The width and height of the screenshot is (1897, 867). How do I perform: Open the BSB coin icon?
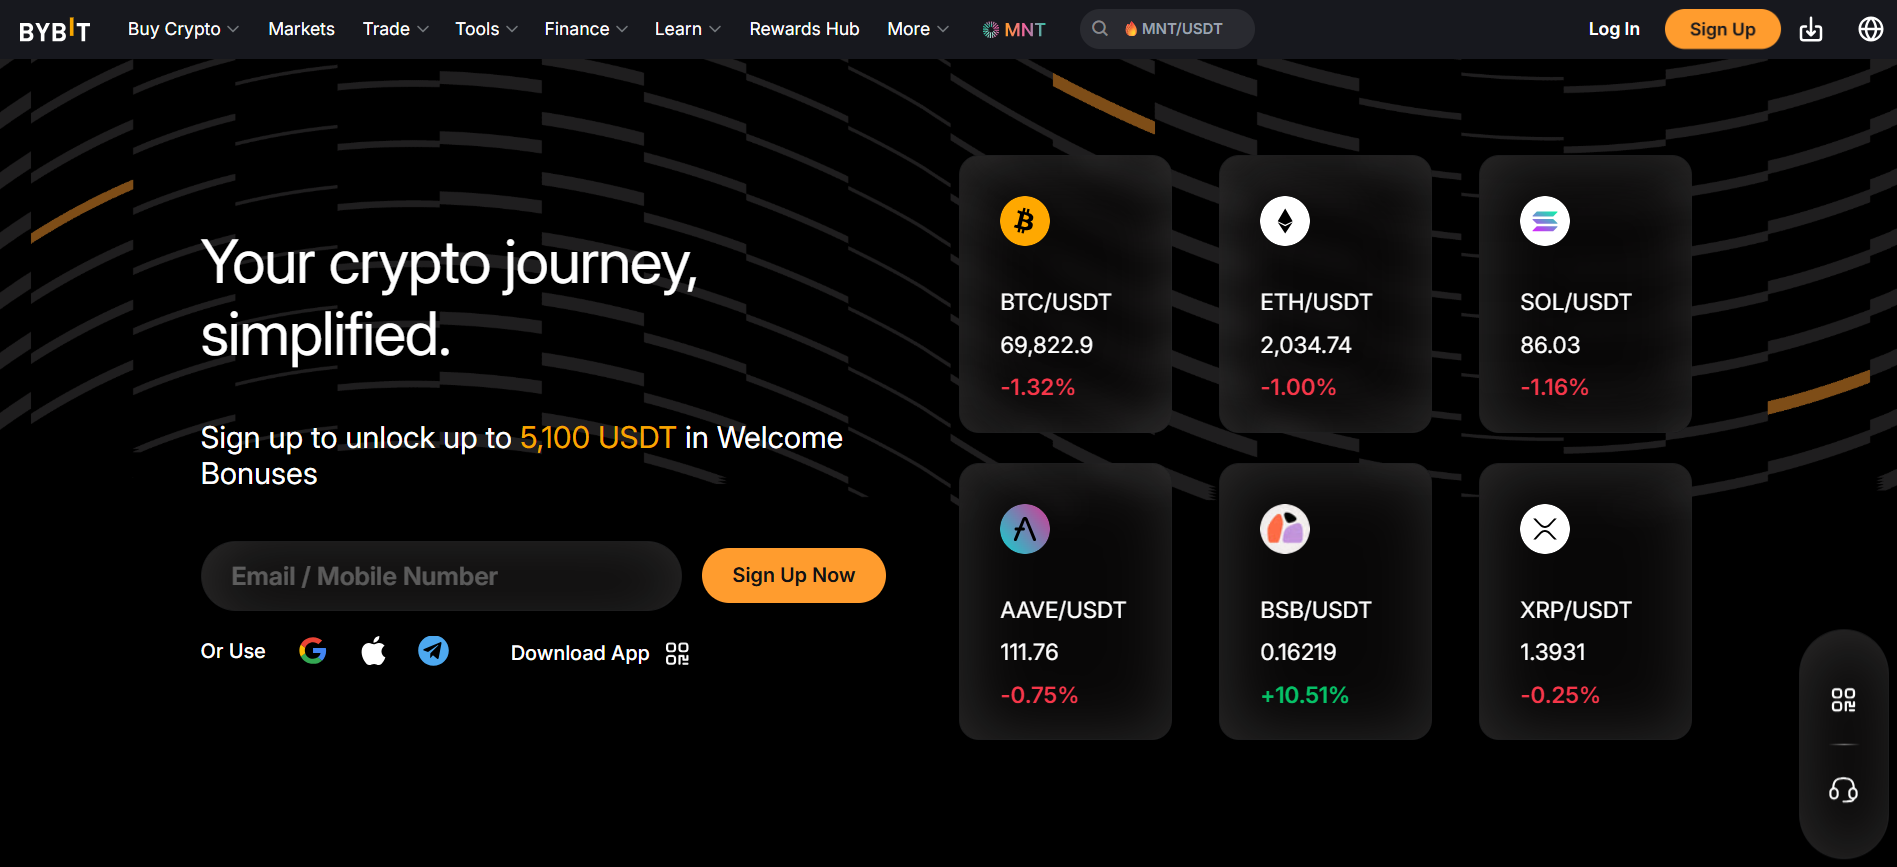(x=1284, y=529)
